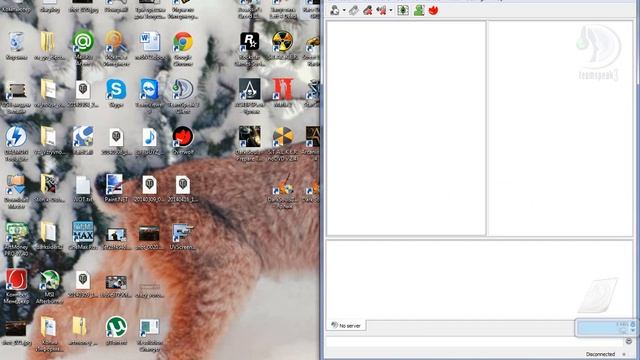The width and height of the screenshot is (640, 360).
Task: Open the dropdown arrow beside the speaker icon
Action: pyautogui.click(x=391, y=11)
